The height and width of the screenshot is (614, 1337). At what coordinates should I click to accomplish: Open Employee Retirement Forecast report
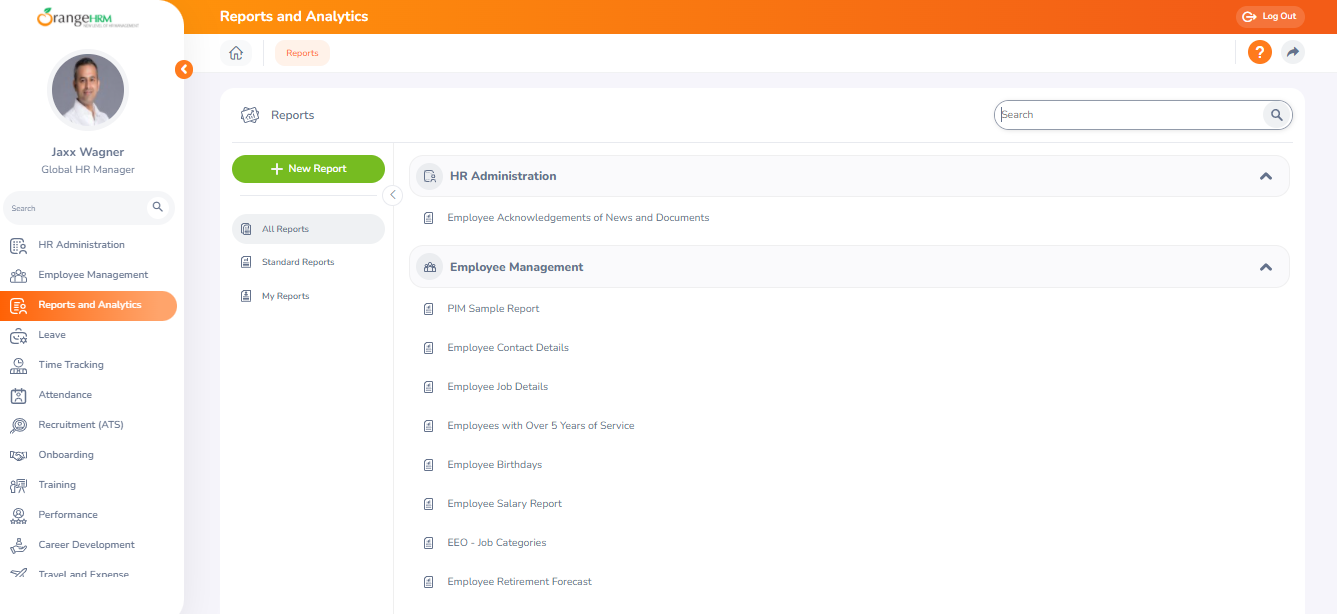coord(520,582)
